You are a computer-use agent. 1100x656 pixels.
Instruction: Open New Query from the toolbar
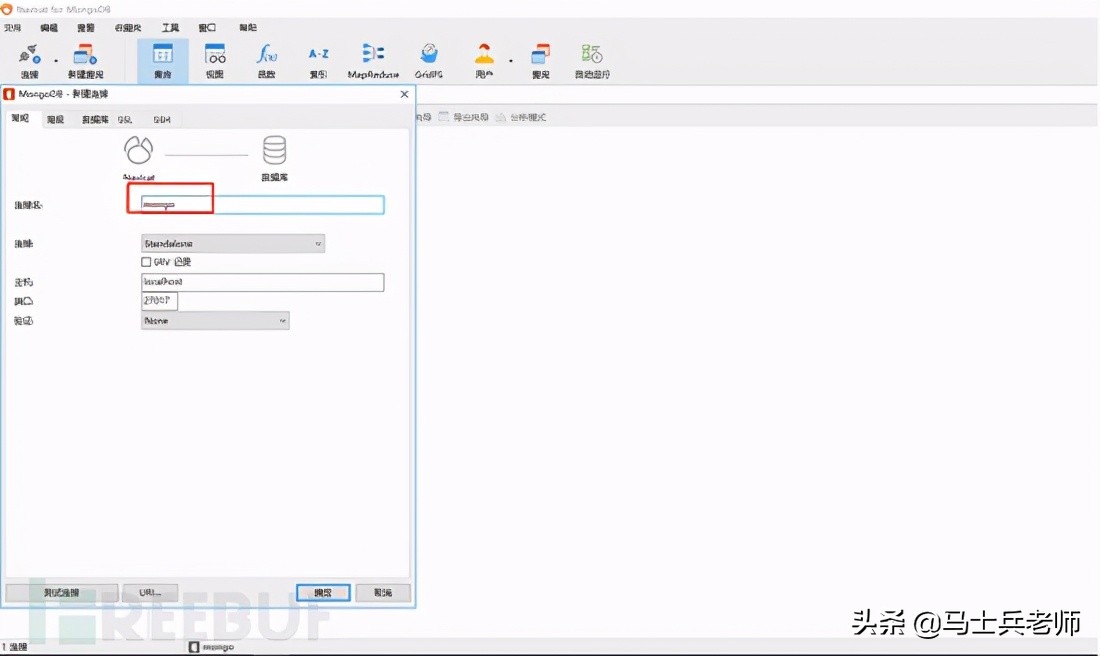pos(86,61)
